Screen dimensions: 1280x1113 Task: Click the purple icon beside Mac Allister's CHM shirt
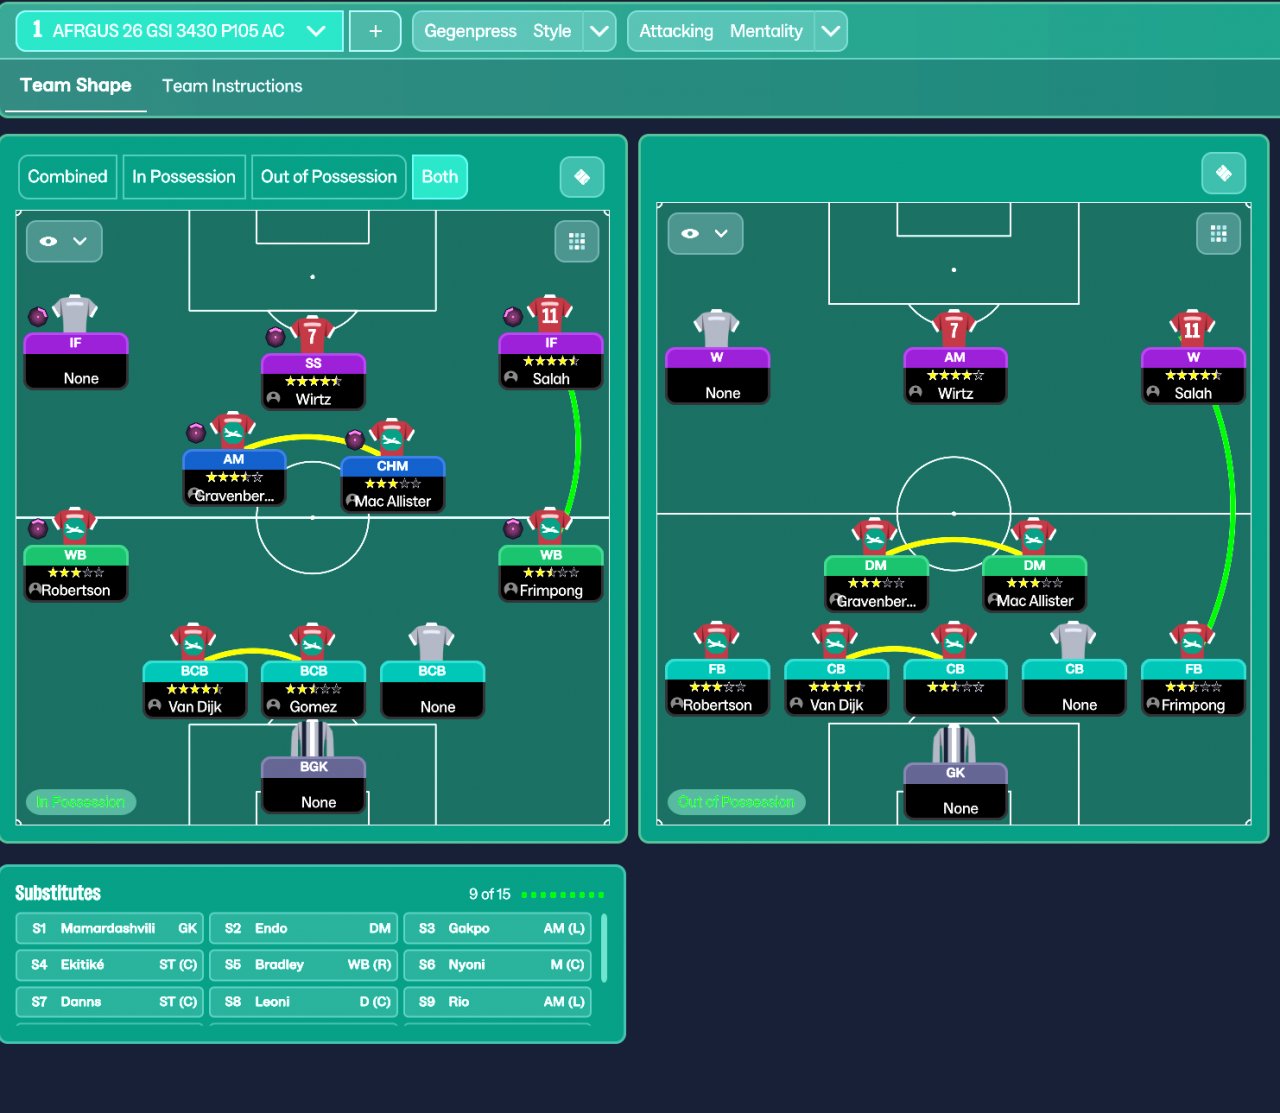click(354, 439)
